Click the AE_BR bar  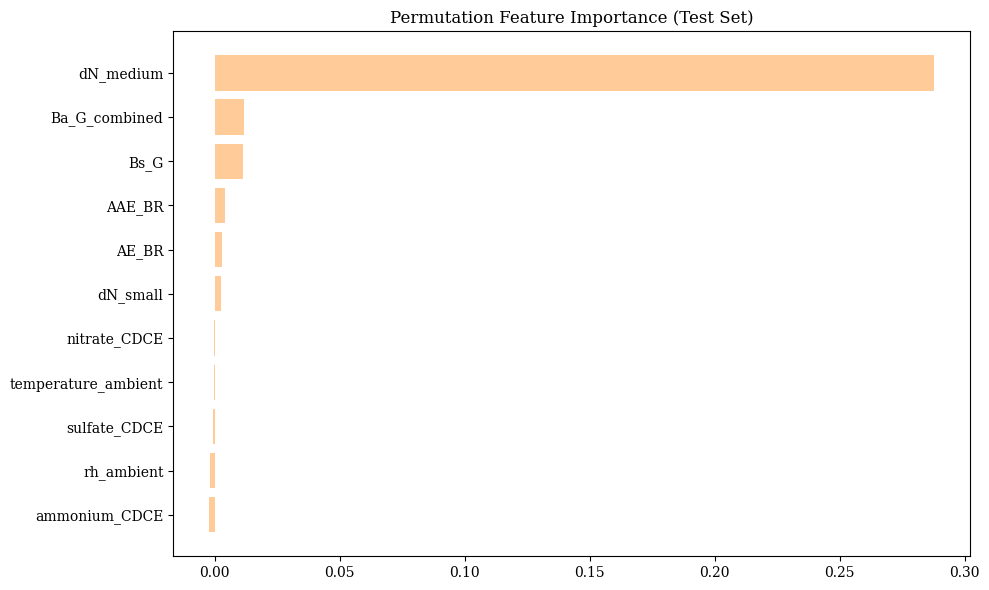[218, 250]
